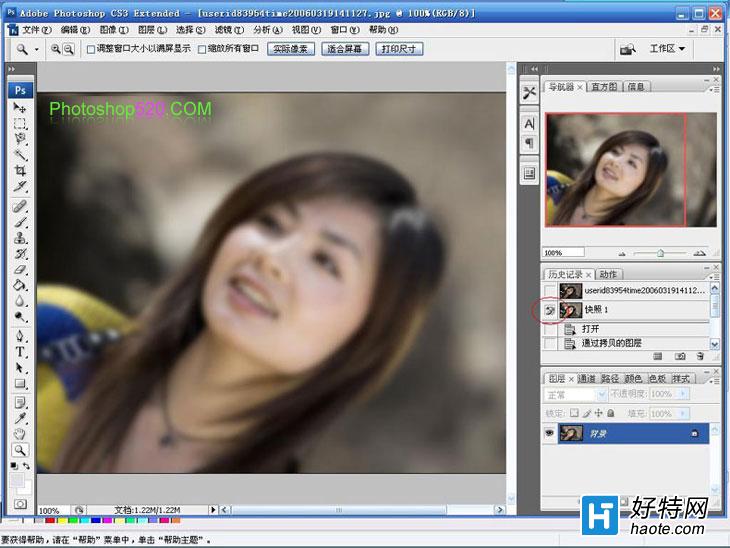Select the History Brush tool
730x548 pixels.
(20, 253)
